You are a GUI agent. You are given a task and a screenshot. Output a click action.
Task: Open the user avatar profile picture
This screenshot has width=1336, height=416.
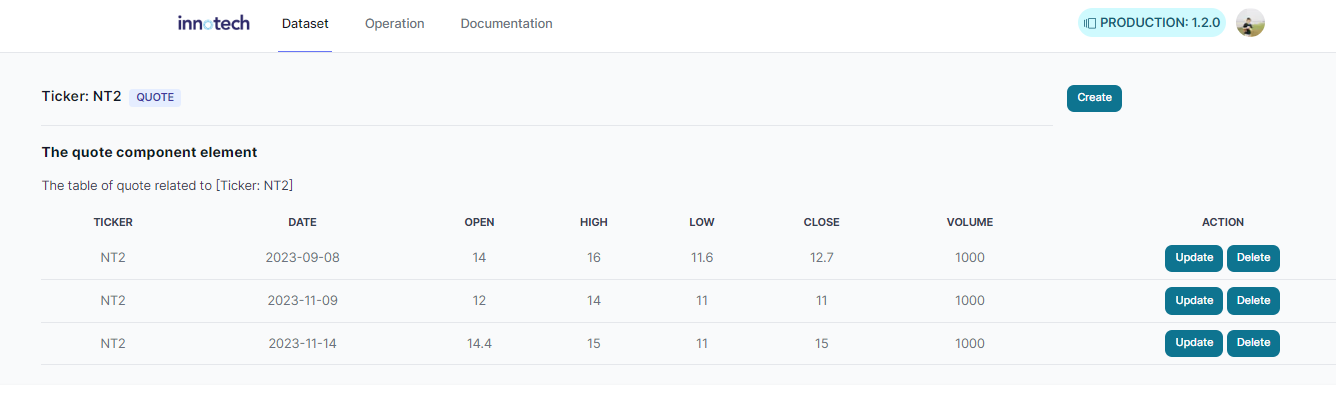coord(1250,23)
